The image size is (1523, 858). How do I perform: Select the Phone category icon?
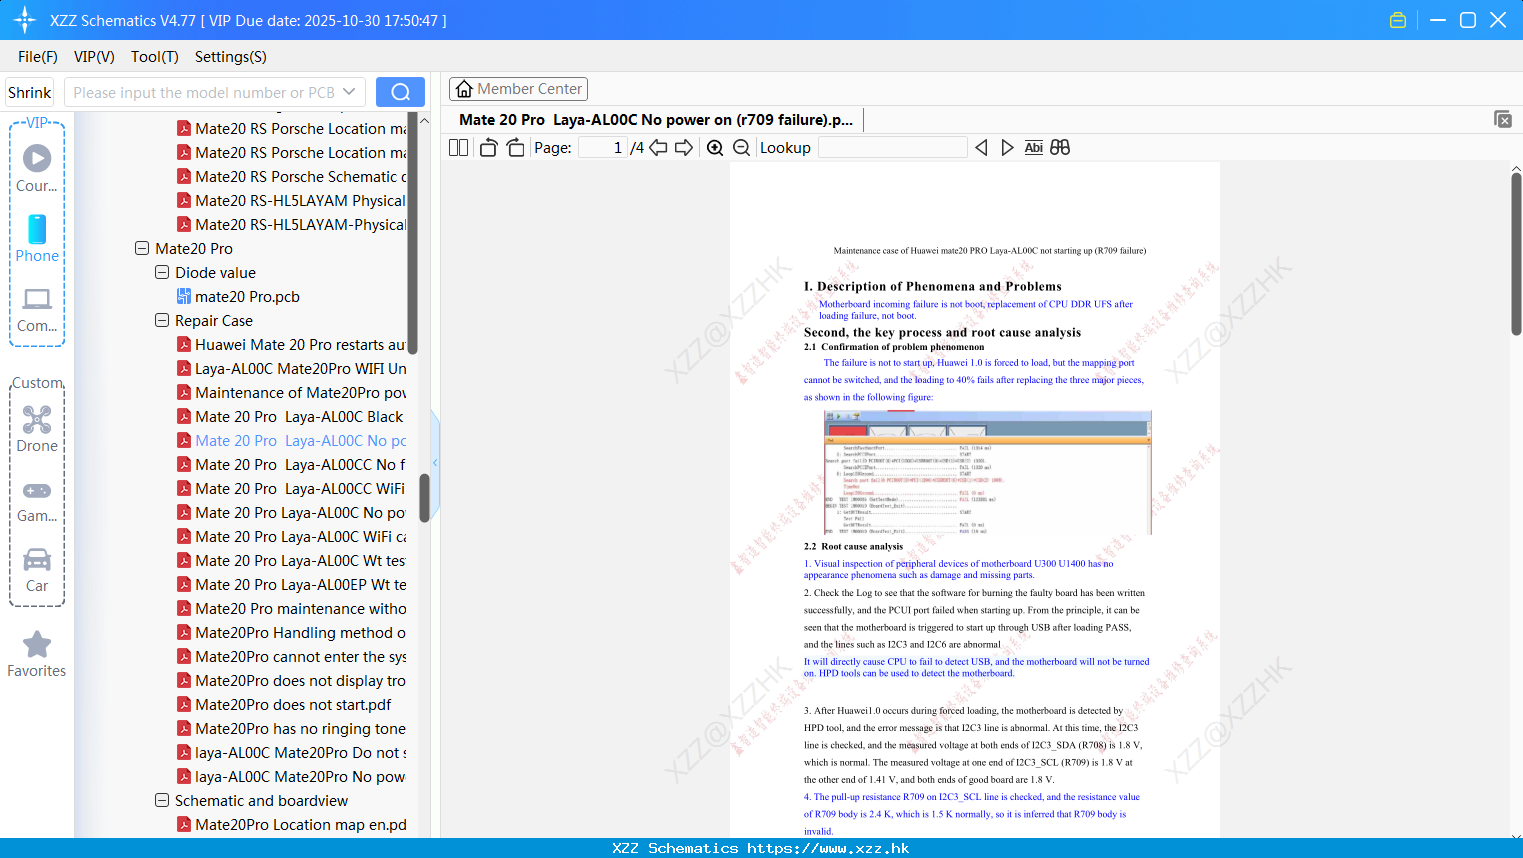(x=37, y=238)
